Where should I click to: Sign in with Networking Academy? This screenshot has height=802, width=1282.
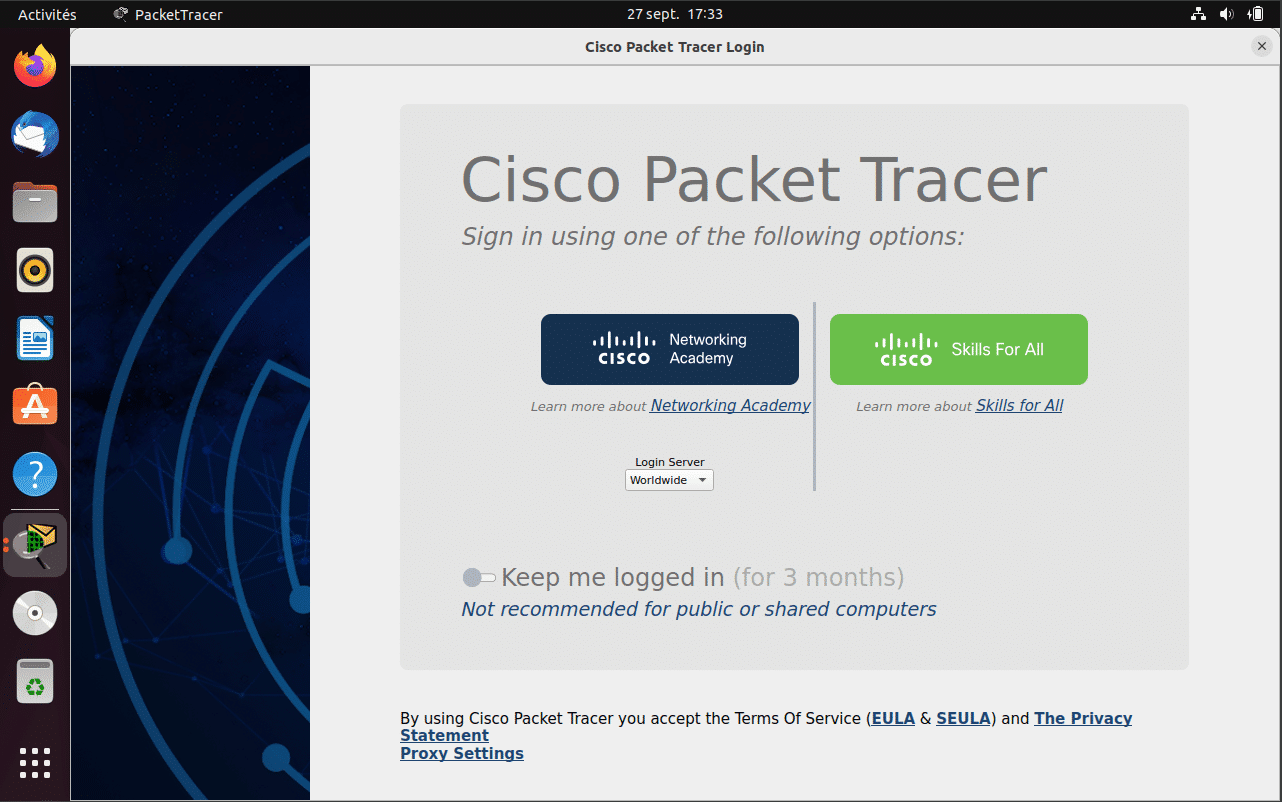669,349
